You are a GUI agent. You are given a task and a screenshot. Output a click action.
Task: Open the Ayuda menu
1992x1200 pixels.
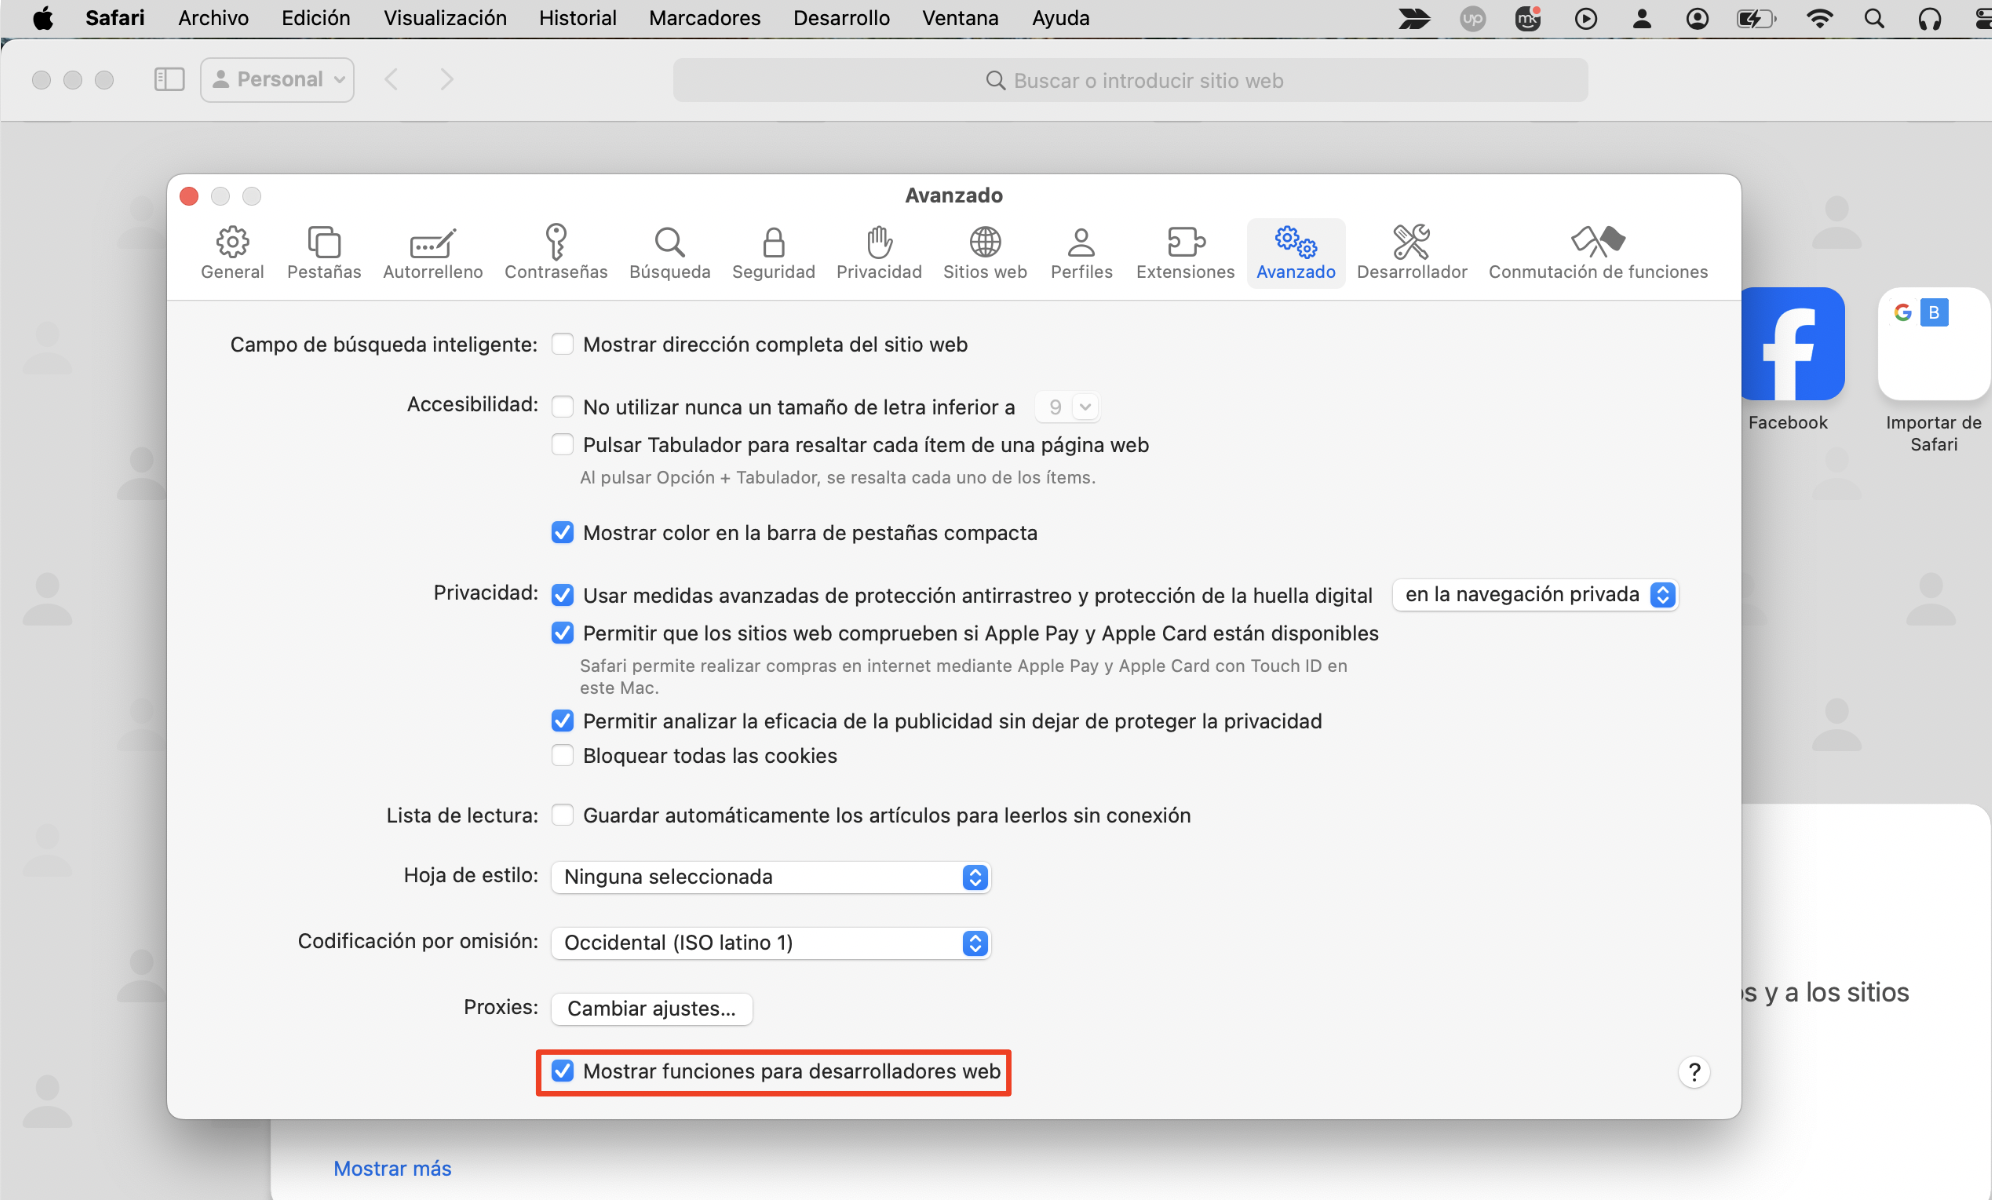click(x=1061, y=18)
